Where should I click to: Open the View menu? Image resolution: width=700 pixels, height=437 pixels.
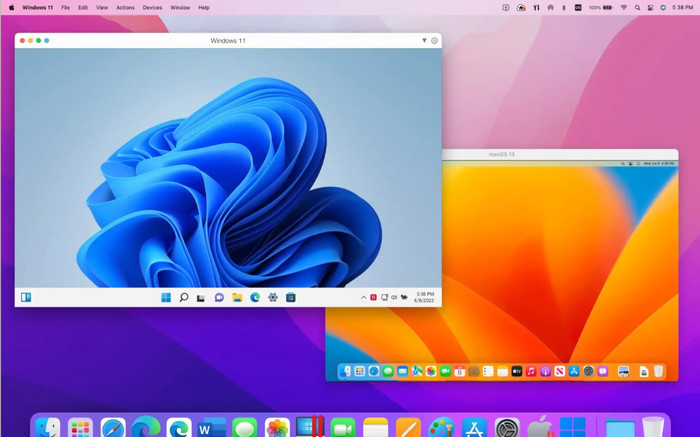point(102,8)
